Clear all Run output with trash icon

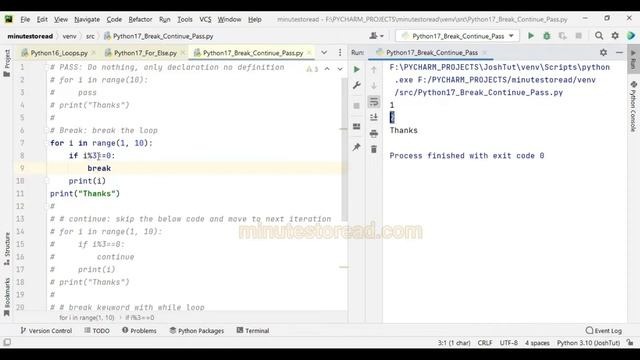pos(373,149)
